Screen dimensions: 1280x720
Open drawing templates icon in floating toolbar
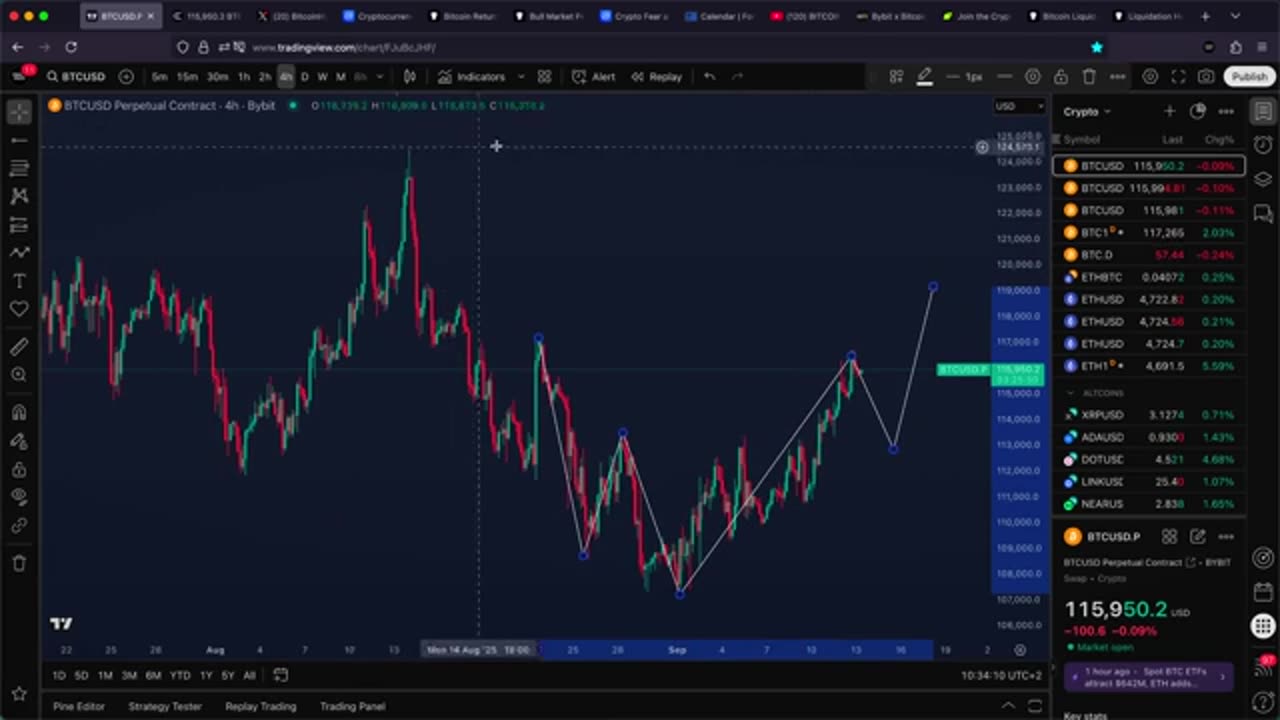tap(897, 77)
